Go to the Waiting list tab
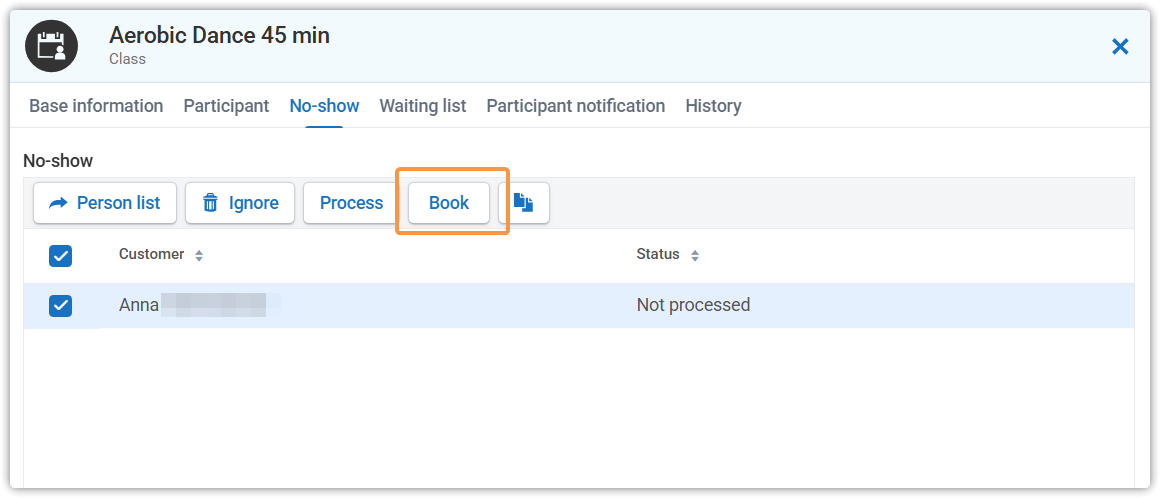The width and height of the screenshot is (1160, 498). point(422,106)
